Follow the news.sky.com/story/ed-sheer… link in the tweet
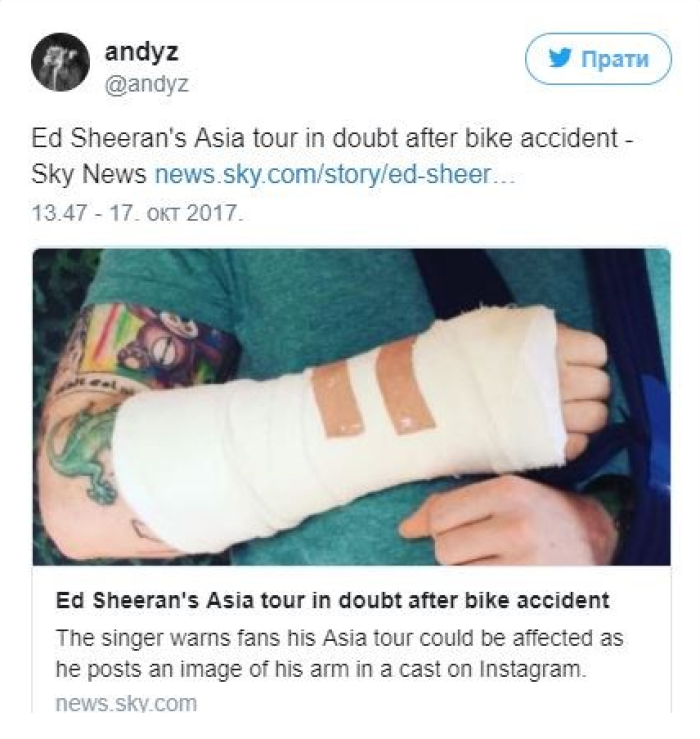The image size is (700, 739). 335,174
